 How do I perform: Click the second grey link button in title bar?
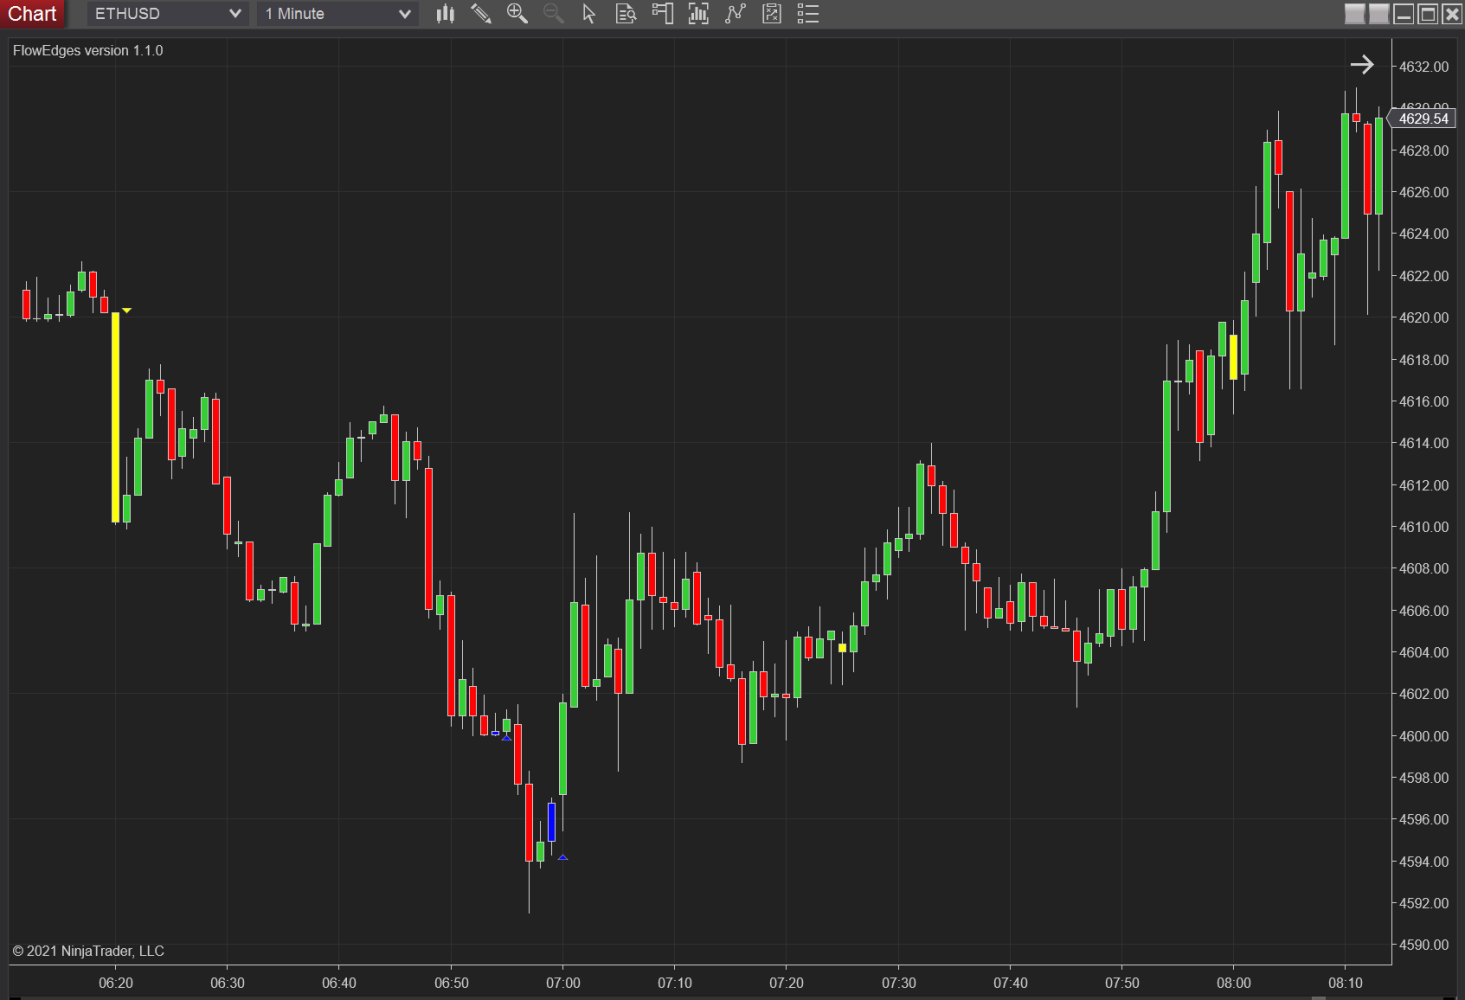[1379, 13]
